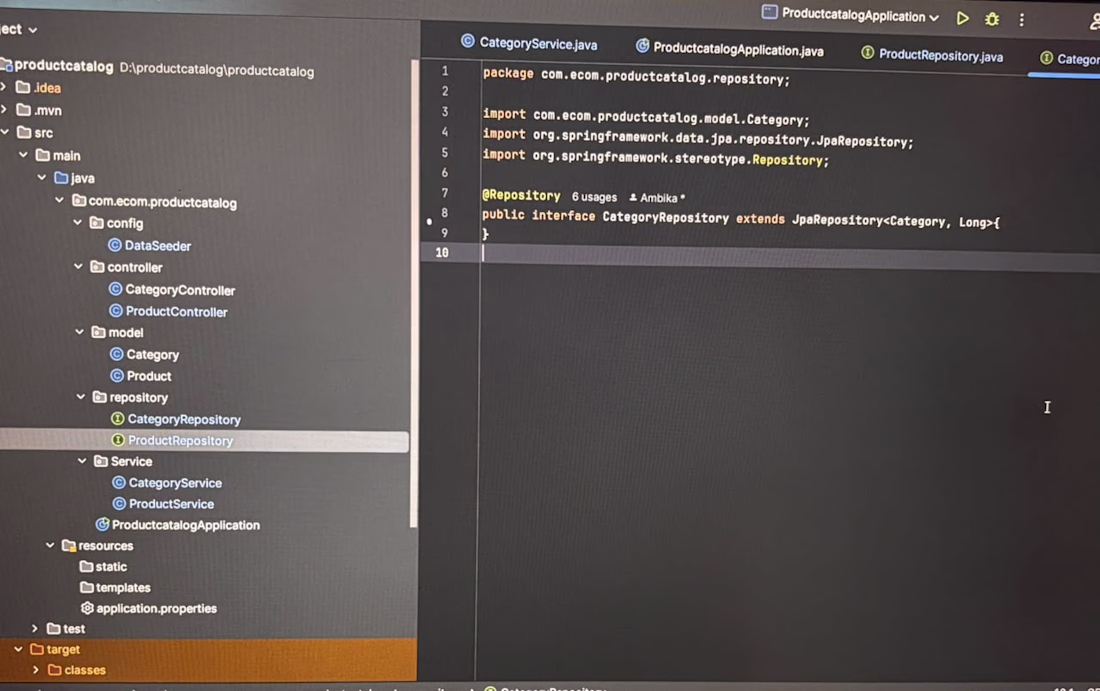Screen dimensions: 1100x691
Task: Open the CategoryController class icon
Action: (x=116, y=289)
